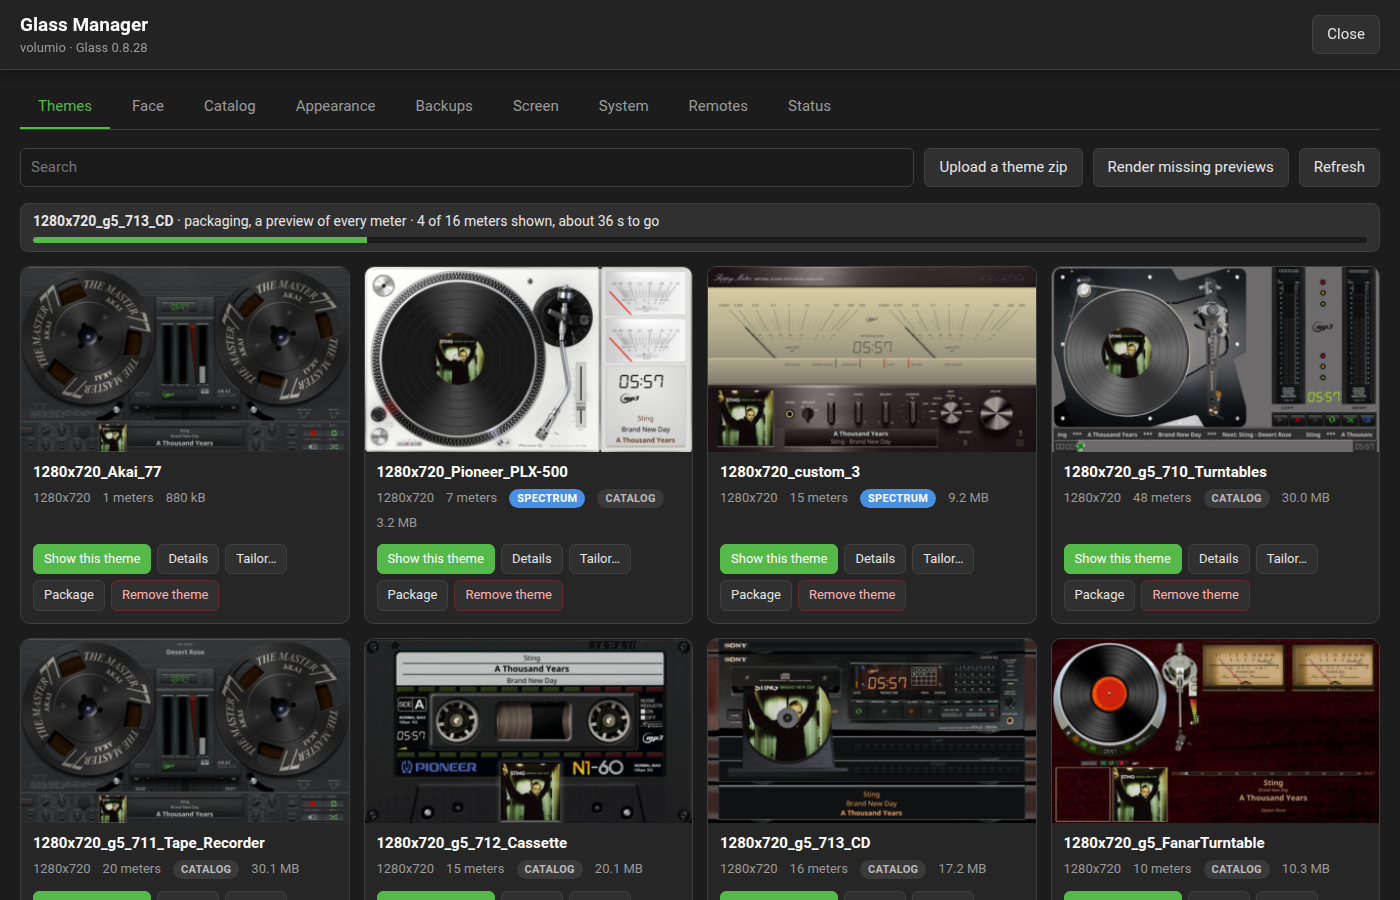Screen dimensions: 1400x900
Task: Click Tailor for Akai_77
Action: pyautogui.click(x=256, y=559)
